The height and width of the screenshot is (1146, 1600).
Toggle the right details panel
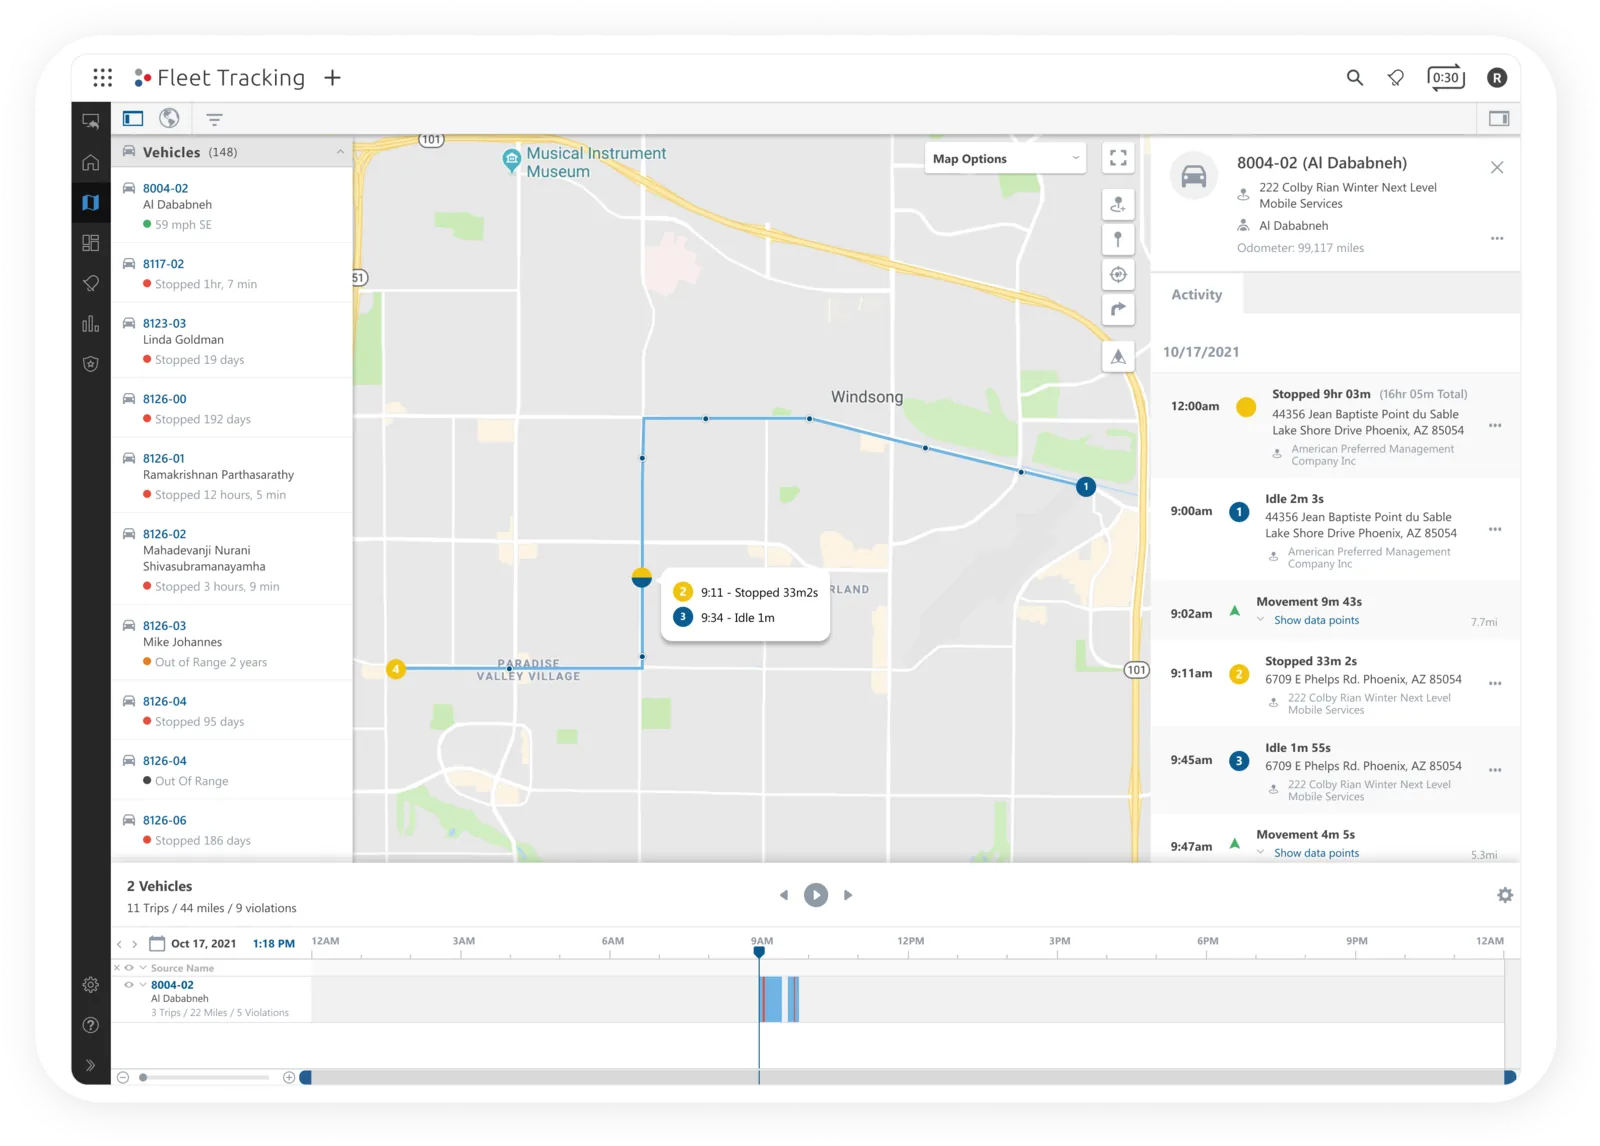coord(1498,118)
